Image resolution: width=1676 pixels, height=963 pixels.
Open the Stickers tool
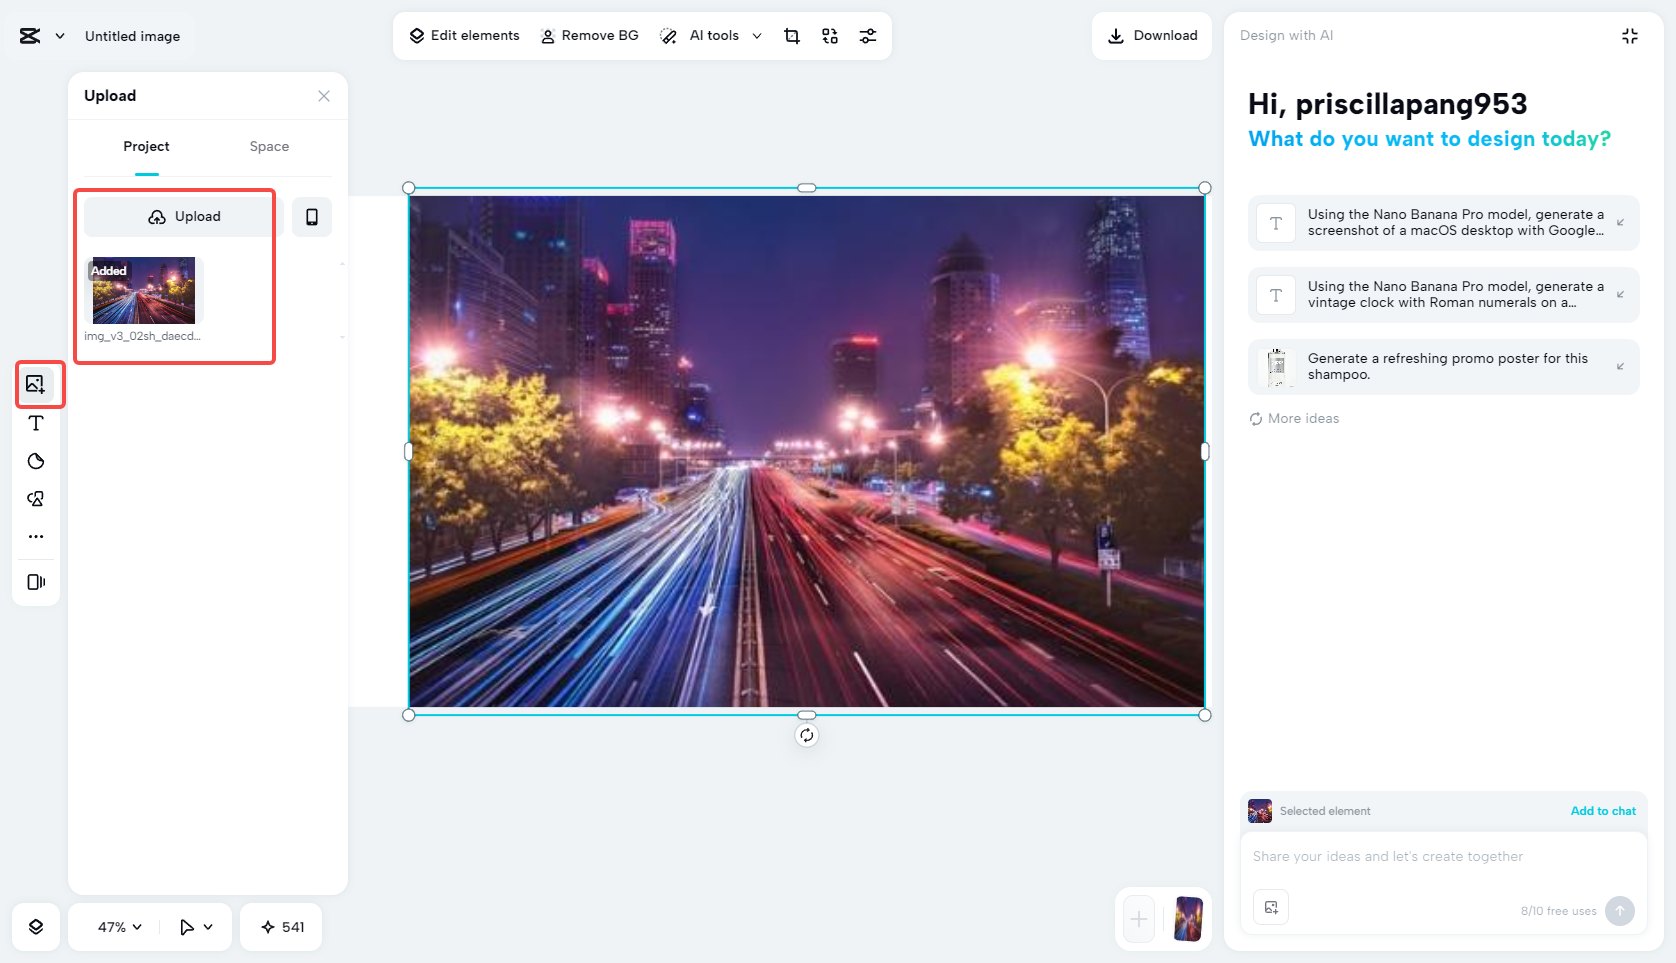pyautogui.click(x=35, y=461)
